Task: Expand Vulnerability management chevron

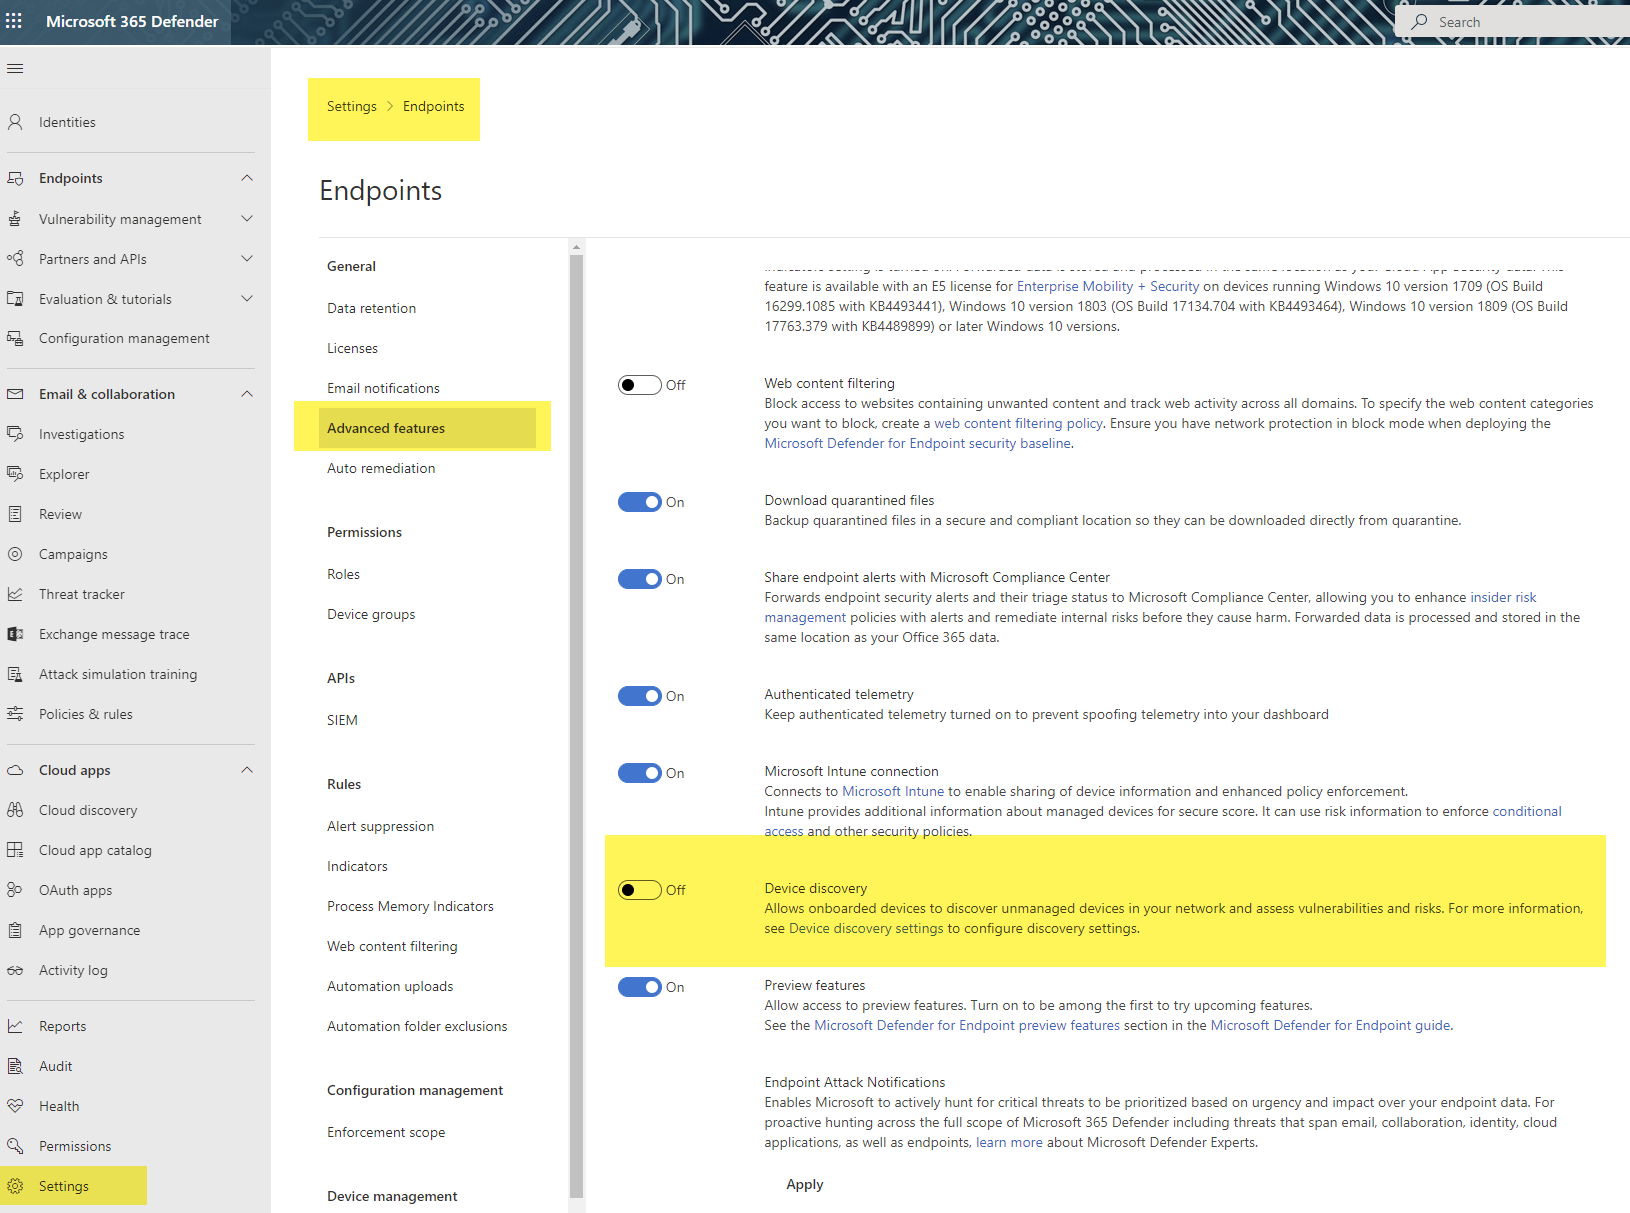Action: point(247,219)
